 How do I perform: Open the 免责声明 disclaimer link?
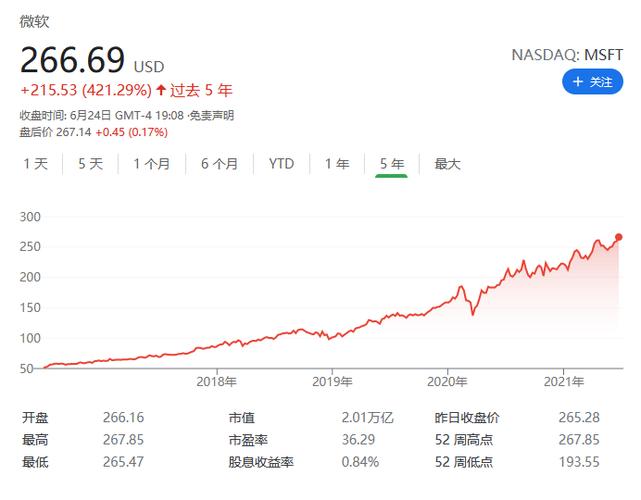(212, 116)
